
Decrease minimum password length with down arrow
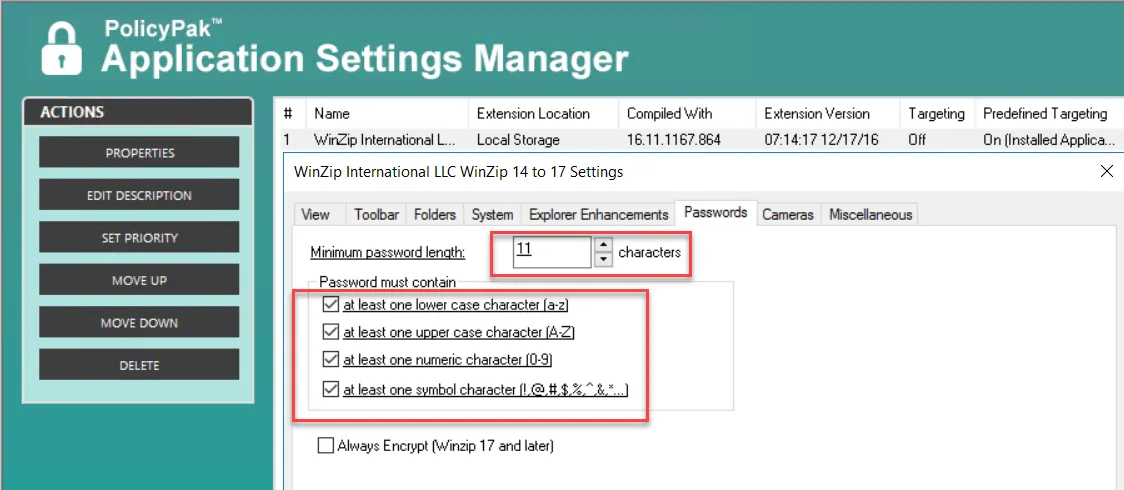tap(604, 259)
